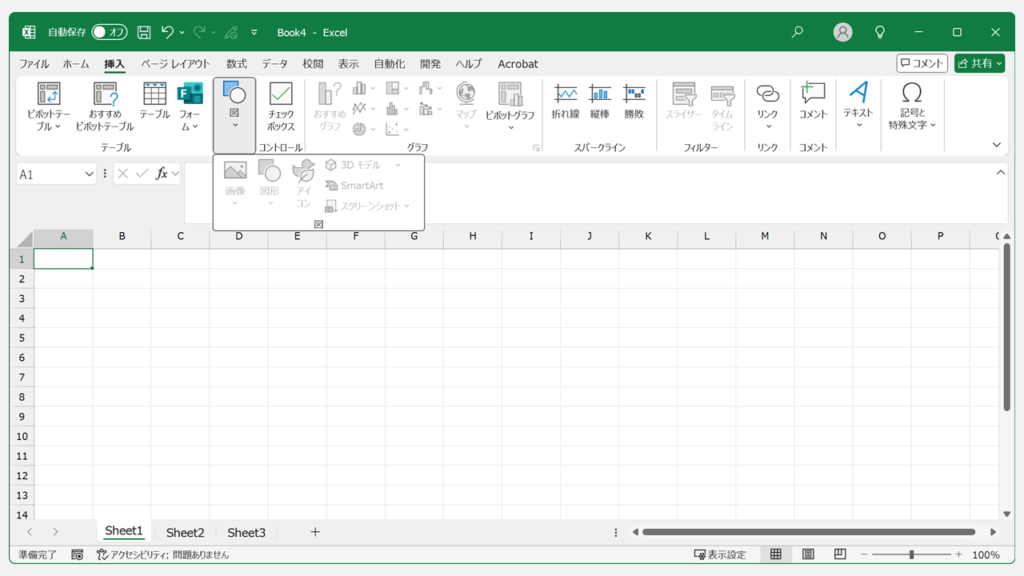Viewport: 1024px width, 576px height.
Task: Open the Undo history dropdown arrow
Action: tap(182, 32)
